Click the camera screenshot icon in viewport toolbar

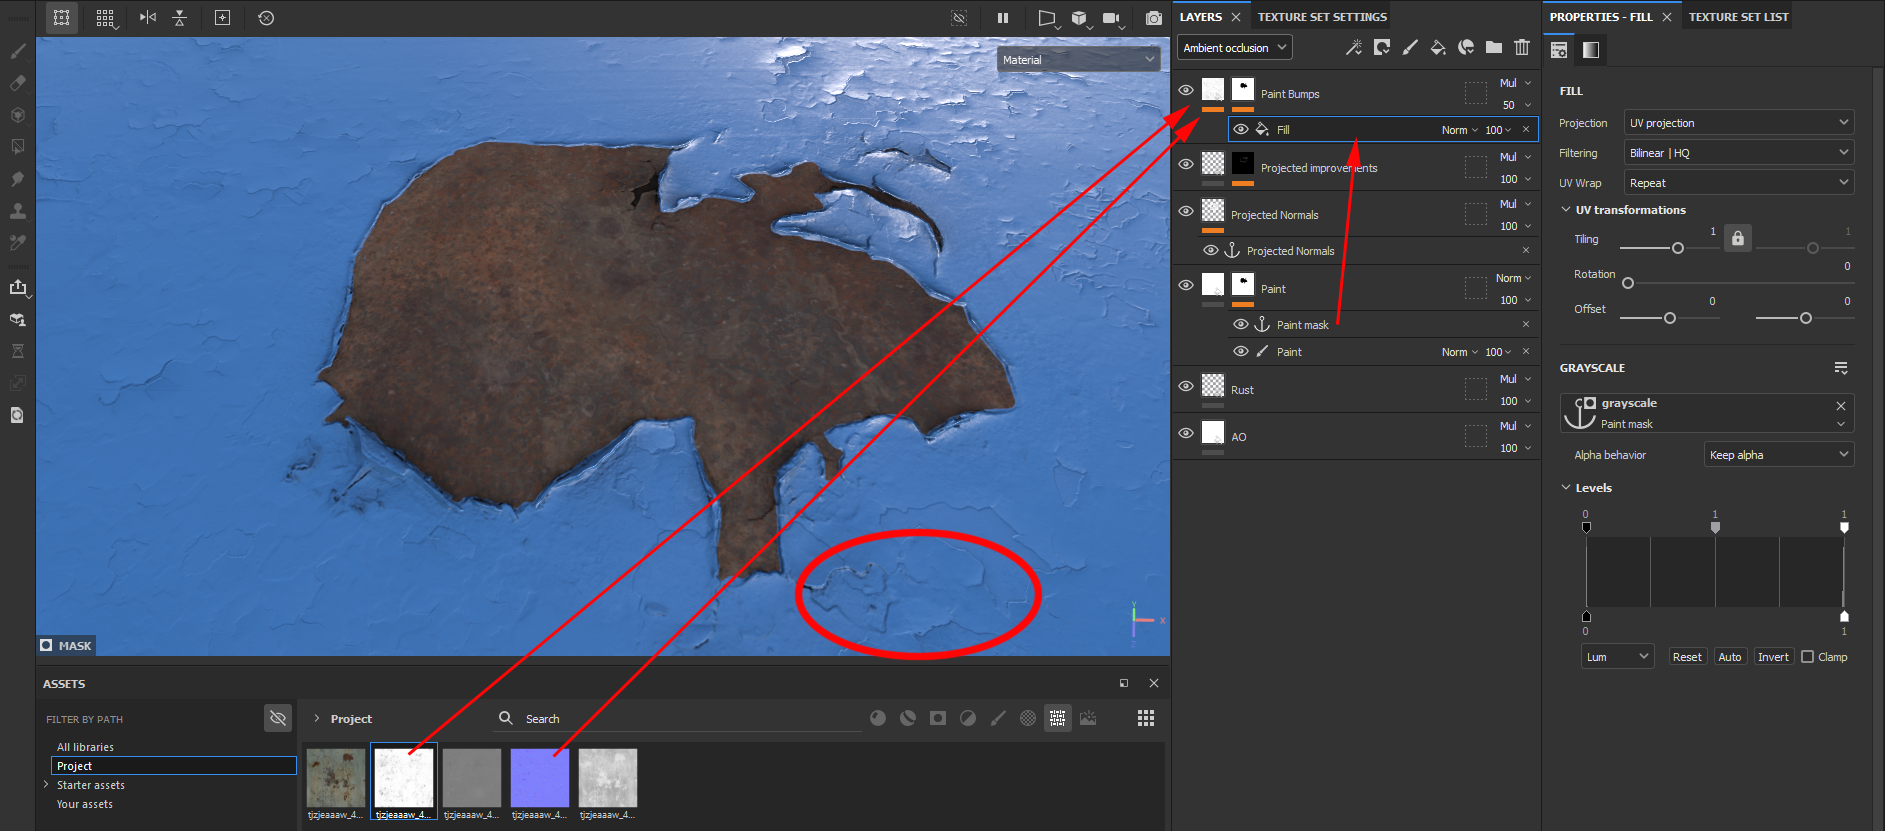(x=1153, y=18)
